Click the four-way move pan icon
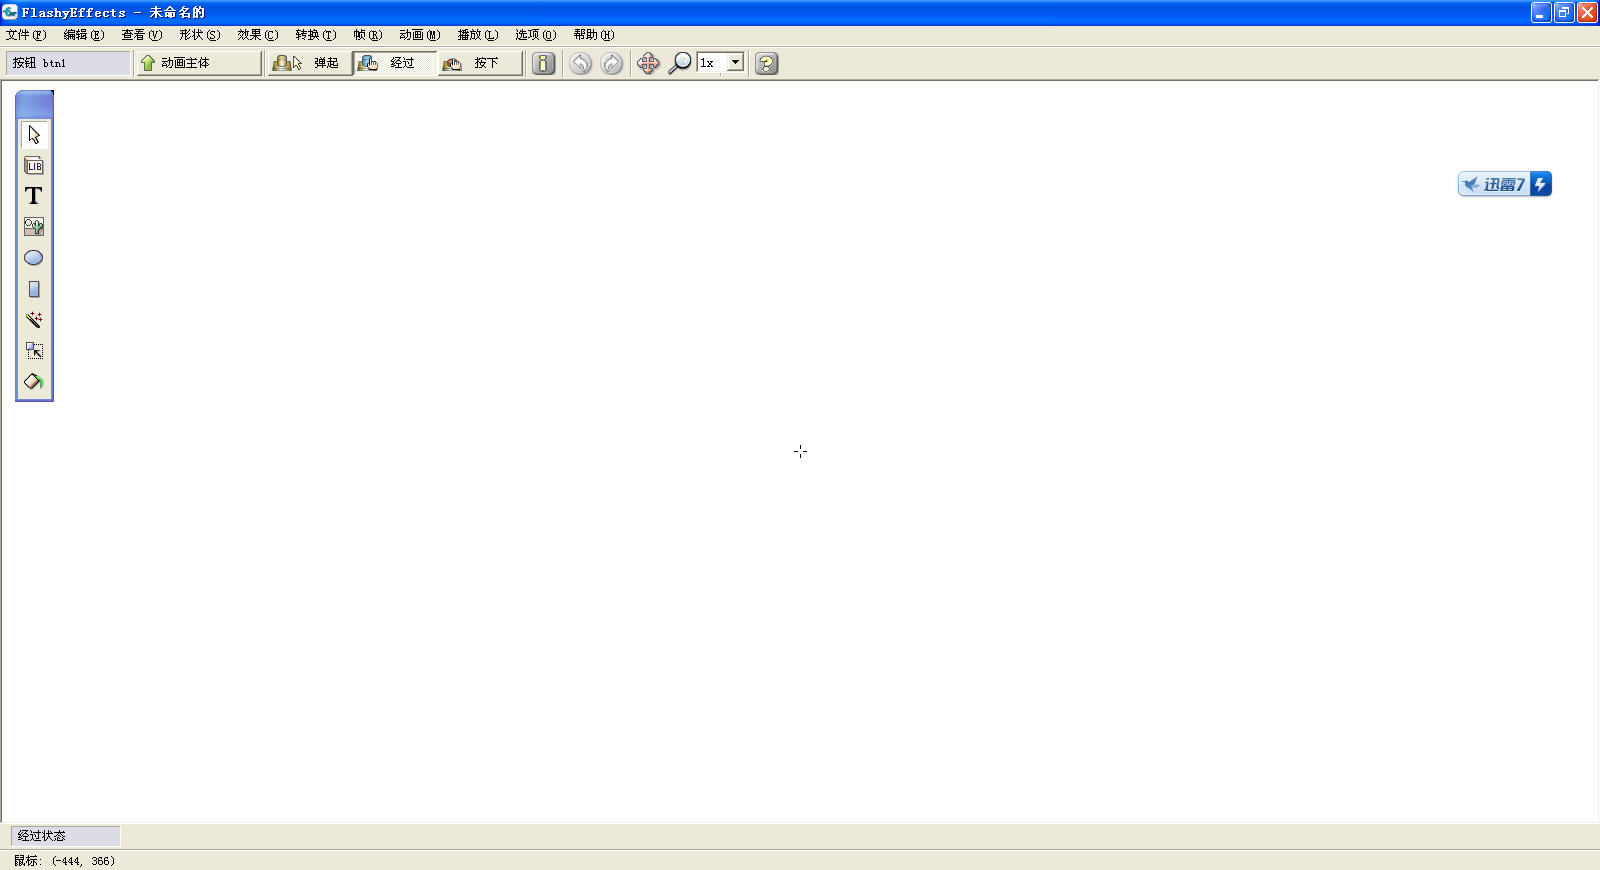1600x870 pixels. [x=648, y=63]
